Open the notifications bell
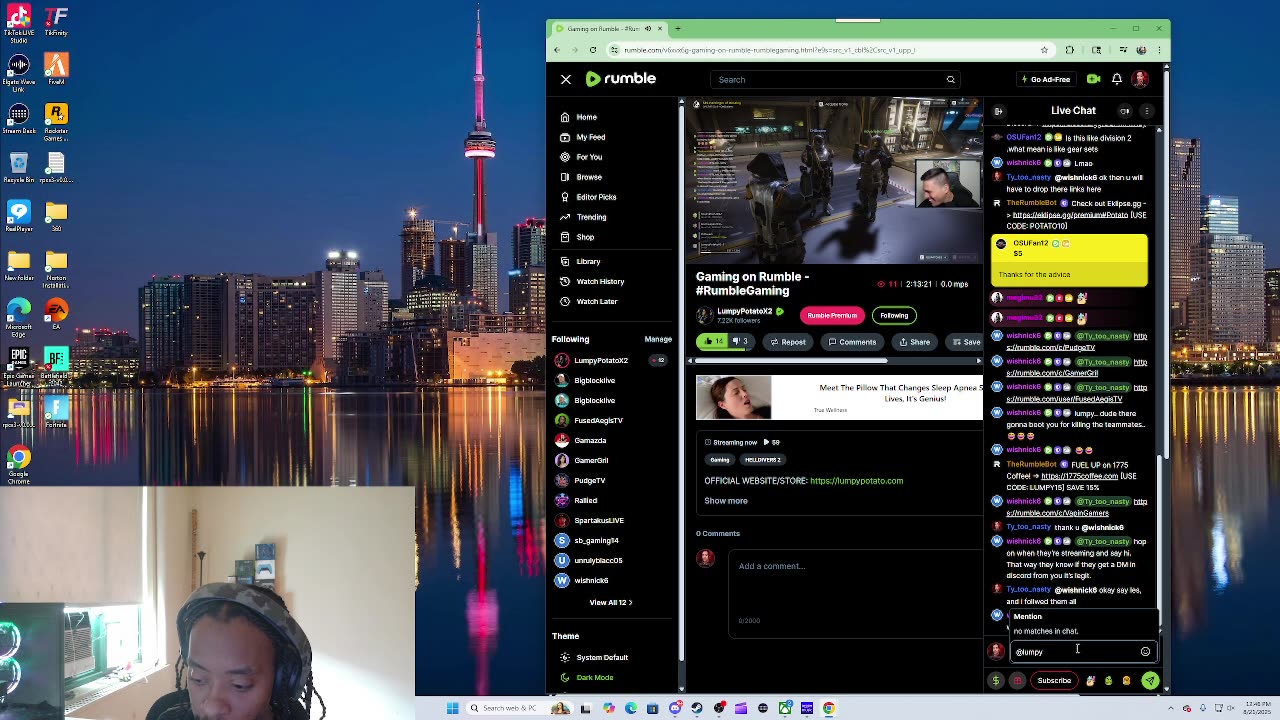Viewport: 1280px width, 720px height. [1117, 79]
